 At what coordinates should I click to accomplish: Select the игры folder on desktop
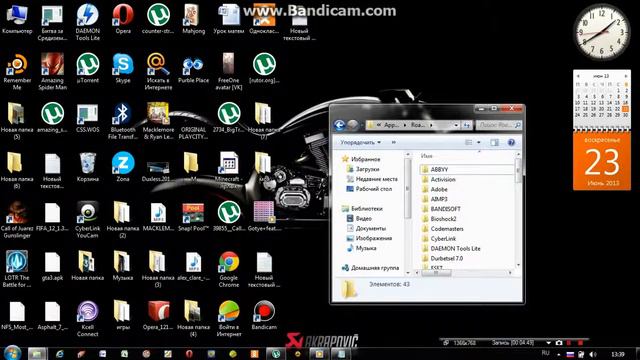pos(123,315)
